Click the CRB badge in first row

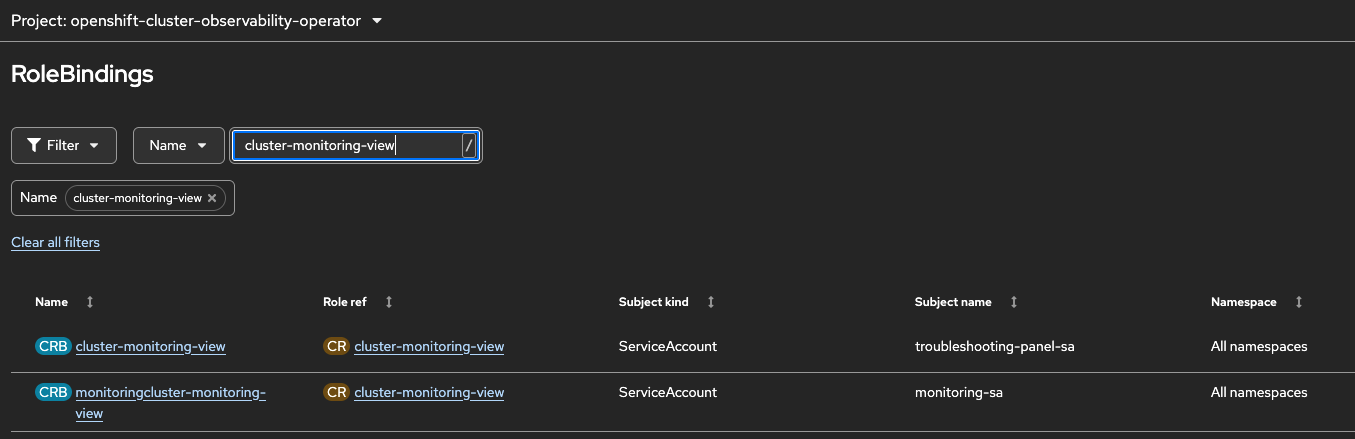click(x=53, y=347)
